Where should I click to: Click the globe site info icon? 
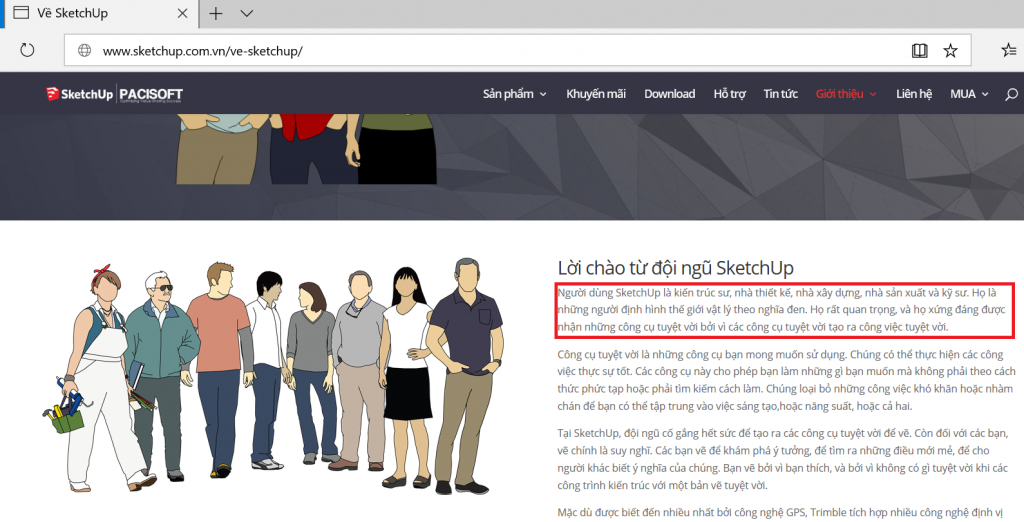coord(84,50)
